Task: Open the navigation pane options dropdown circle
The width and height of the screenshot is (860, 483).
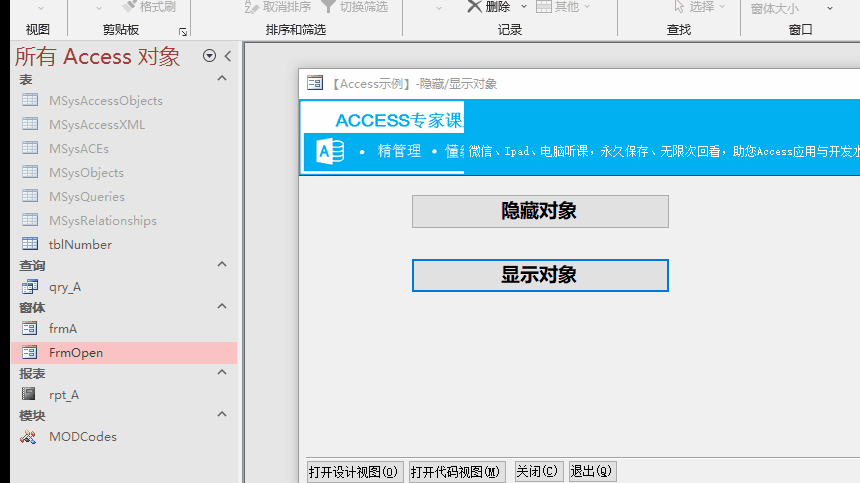Action: 209,55
